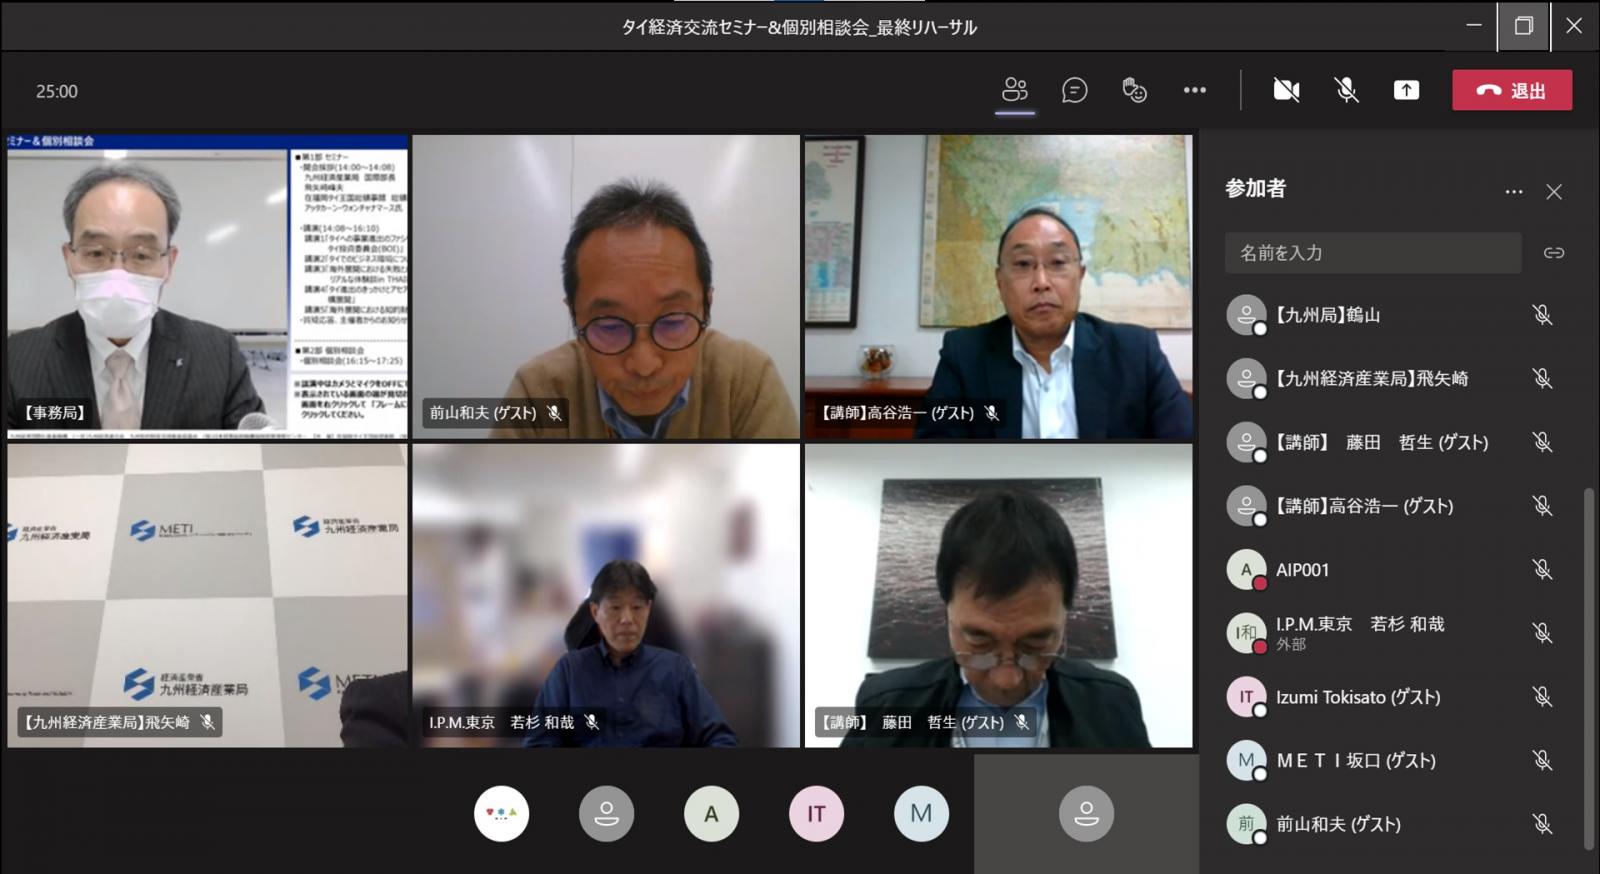The image size is (1600, 874).
Task: Click the colorful dots avatar in bottom strip
Action: coord(501,814)
